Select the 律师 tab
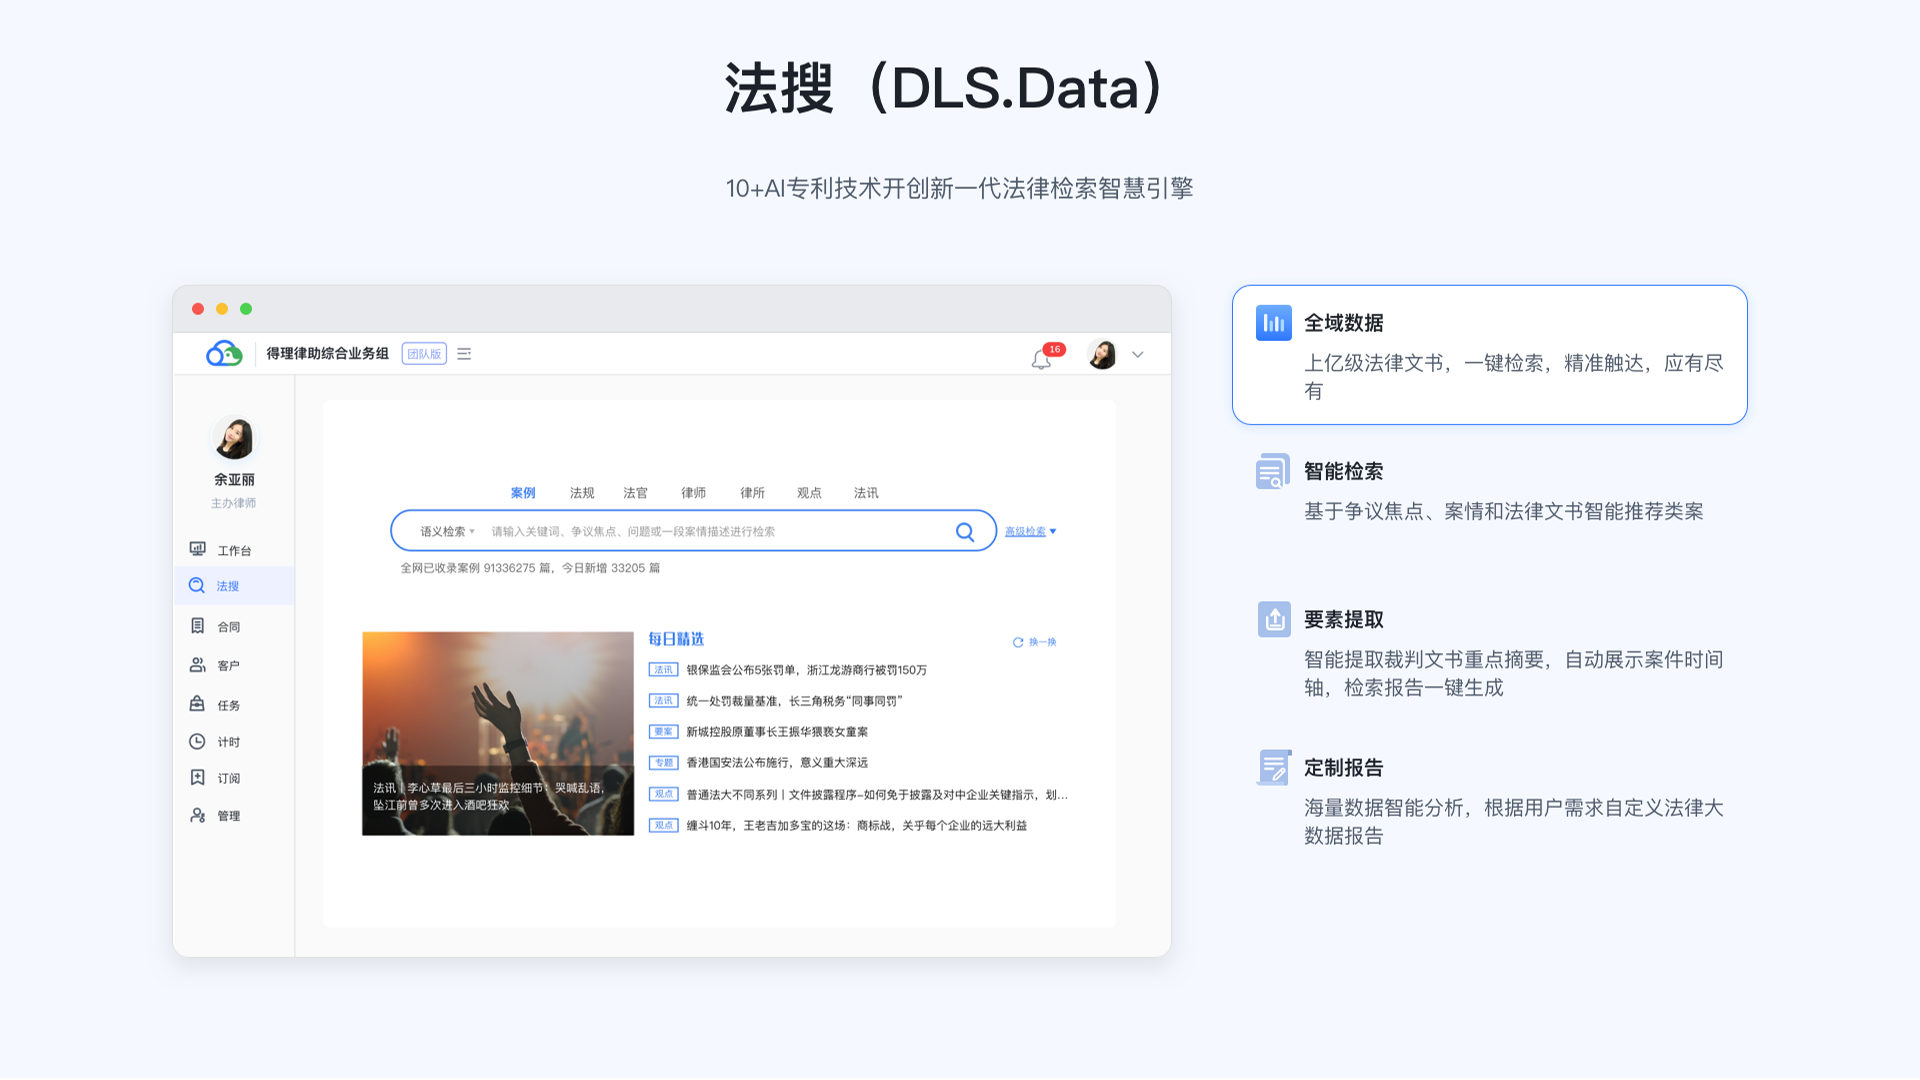1920x1080 pixels. coord(694,492)
